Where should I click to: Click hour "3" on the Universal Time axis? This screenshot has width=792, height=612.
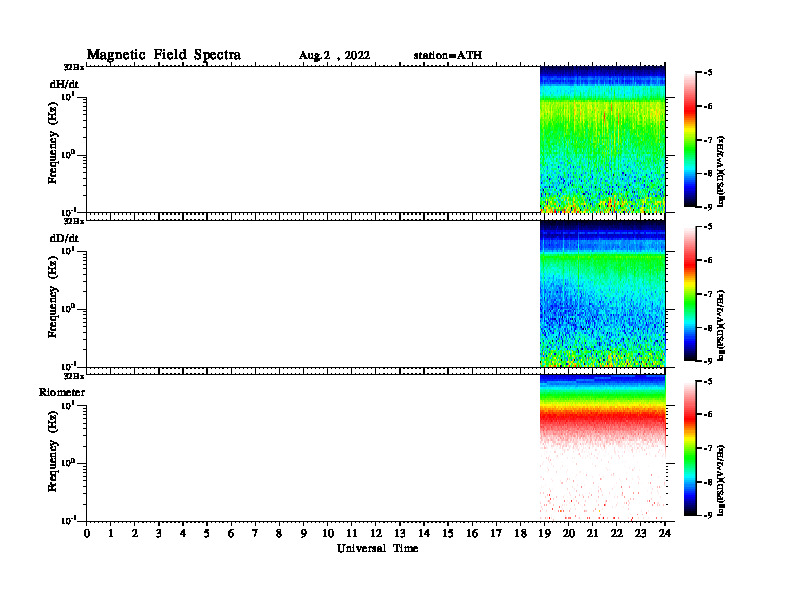tap(159, 533)
